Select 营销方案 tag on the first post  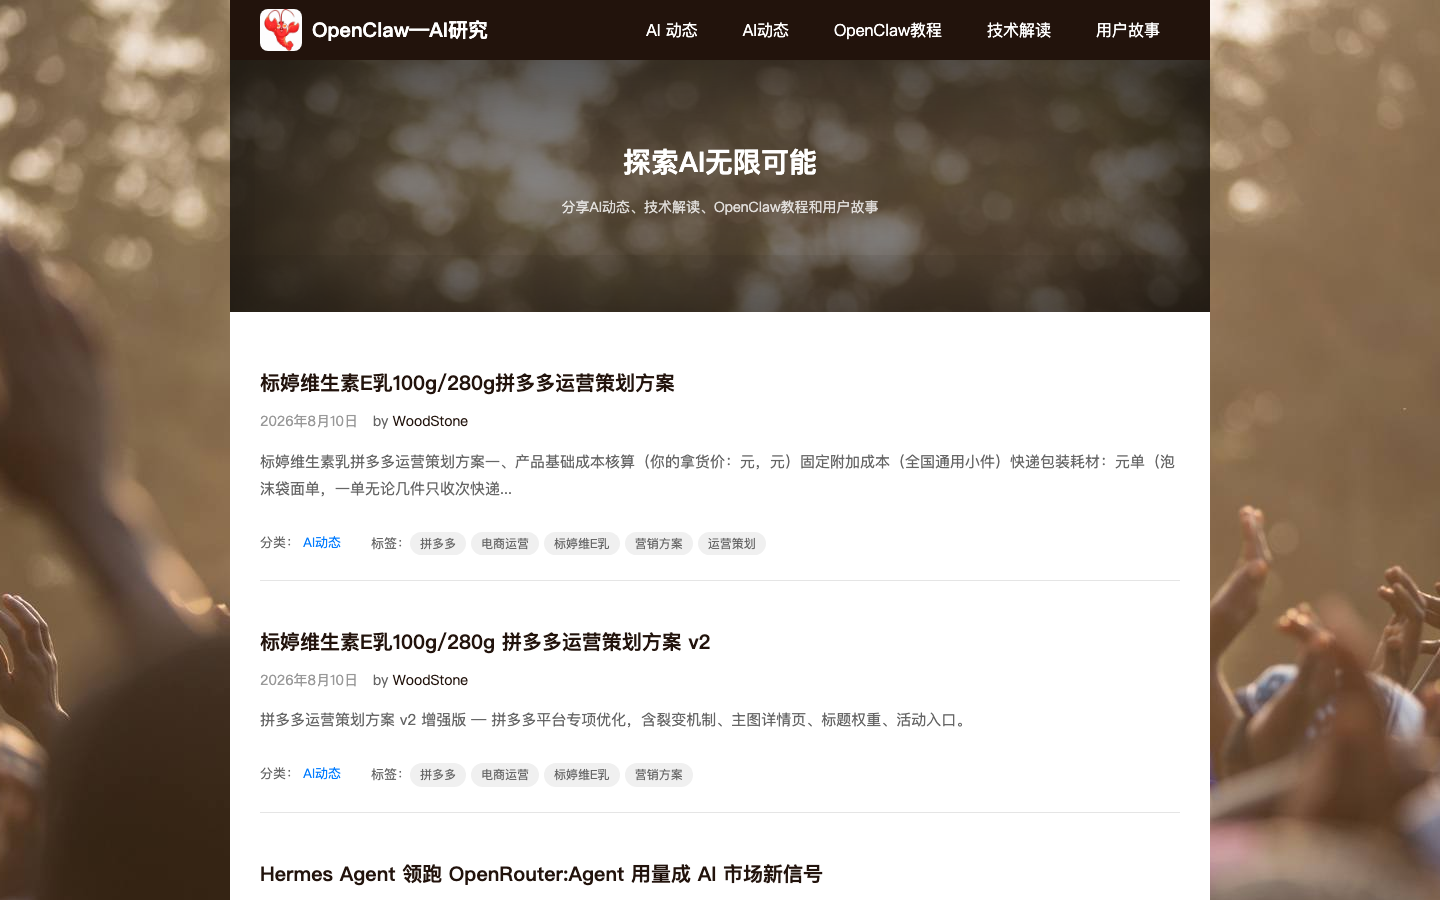coord(659,544)
